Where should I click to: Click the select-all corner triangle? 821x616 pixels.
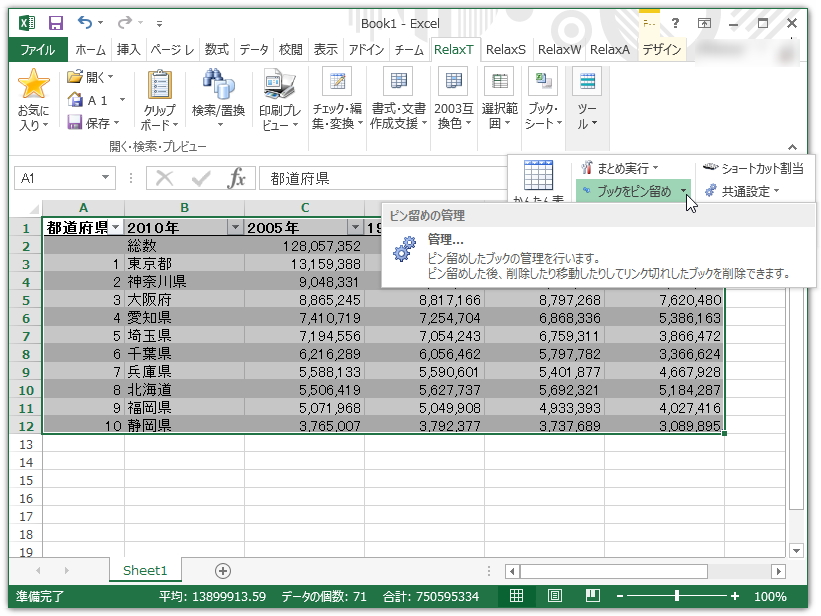tap(34, 210)
